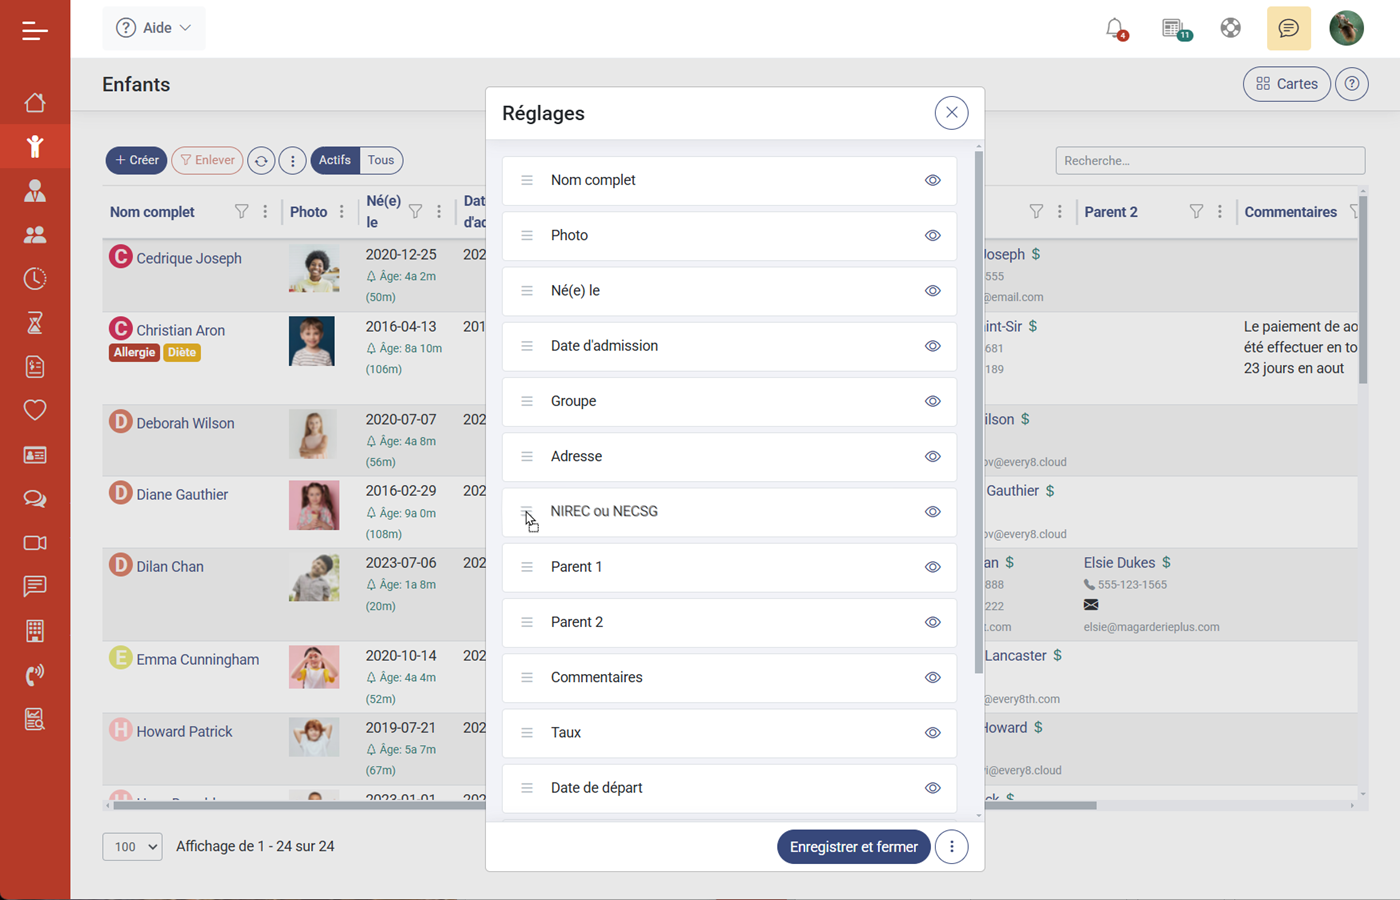Toggle the Taux column eye icon
Screen dimensions: 1400x900
[932, 733]
